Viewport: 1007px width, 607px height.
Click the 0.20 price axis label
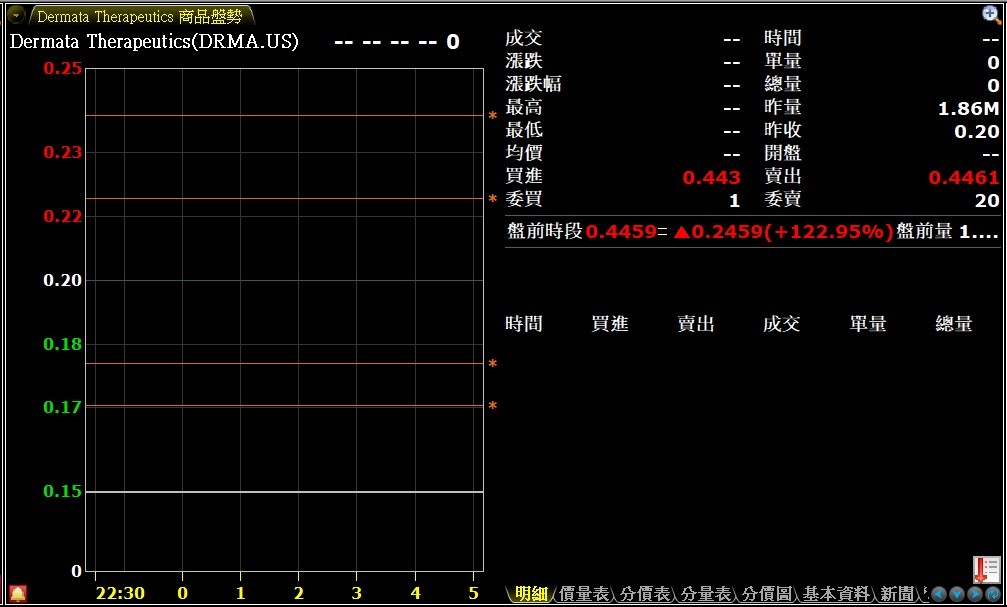coord(63,280)
